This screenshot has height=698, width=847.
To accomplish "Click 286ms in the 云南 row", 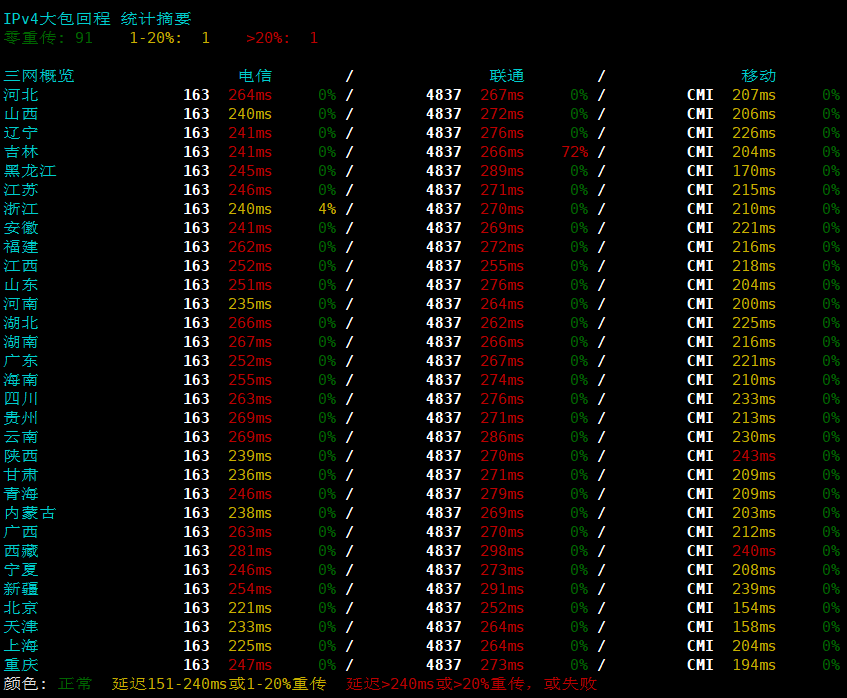I will (x=502, y=437).
